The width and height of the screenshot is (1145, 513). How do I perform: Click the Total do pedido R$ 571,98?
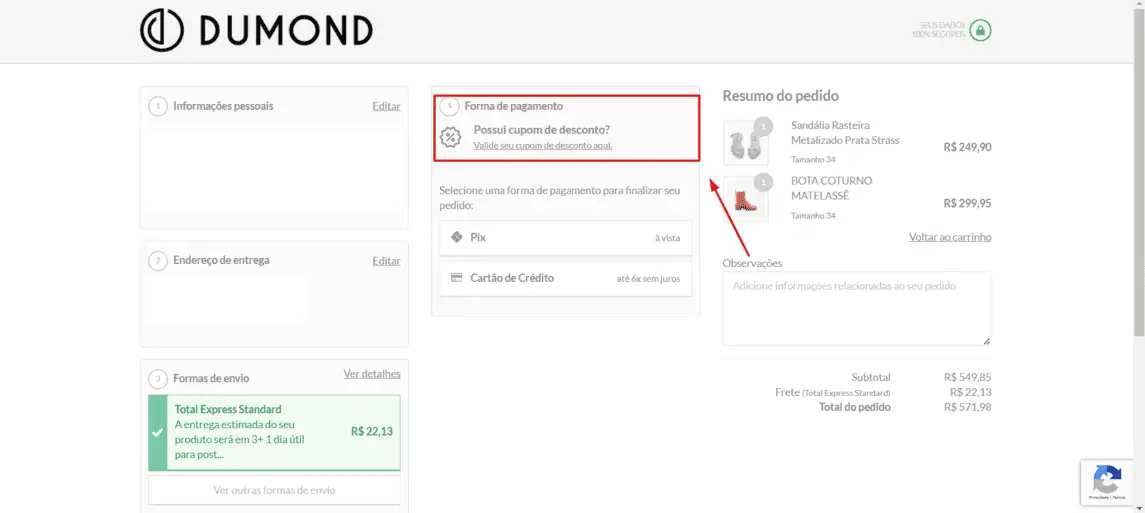968,407
